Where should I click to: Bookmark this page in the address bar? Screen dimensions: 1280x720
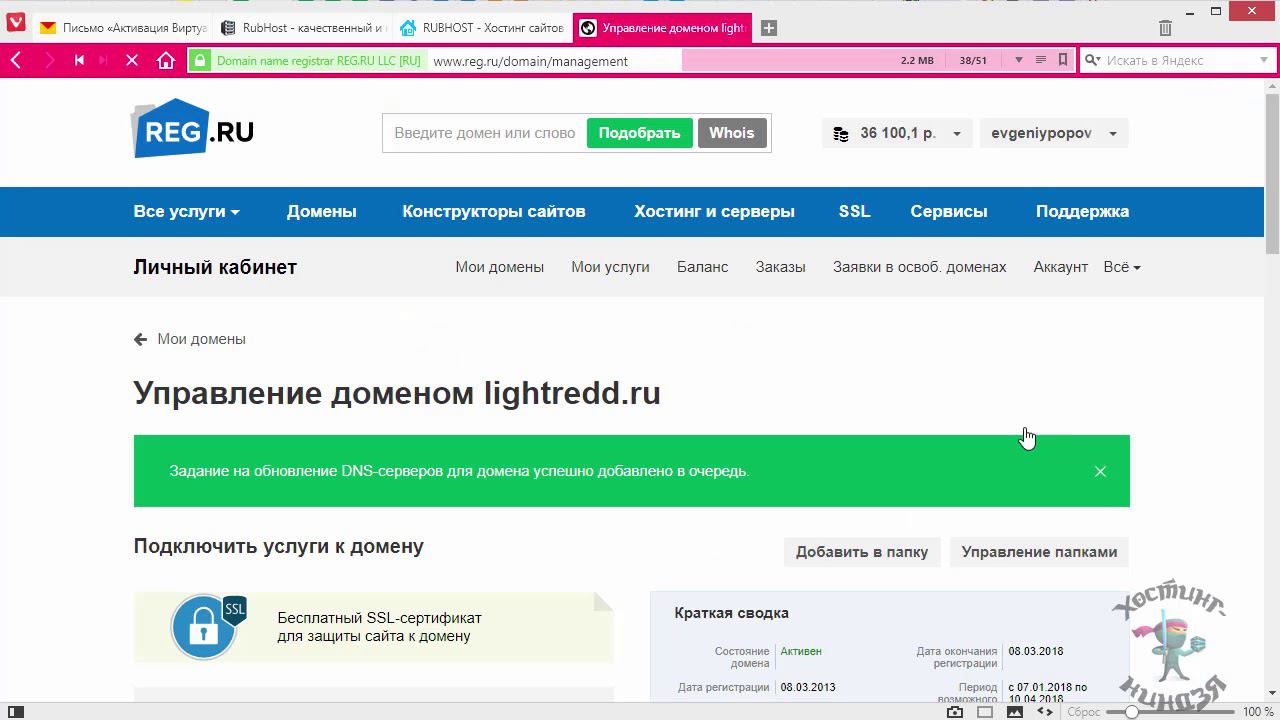pos(1063,60)
